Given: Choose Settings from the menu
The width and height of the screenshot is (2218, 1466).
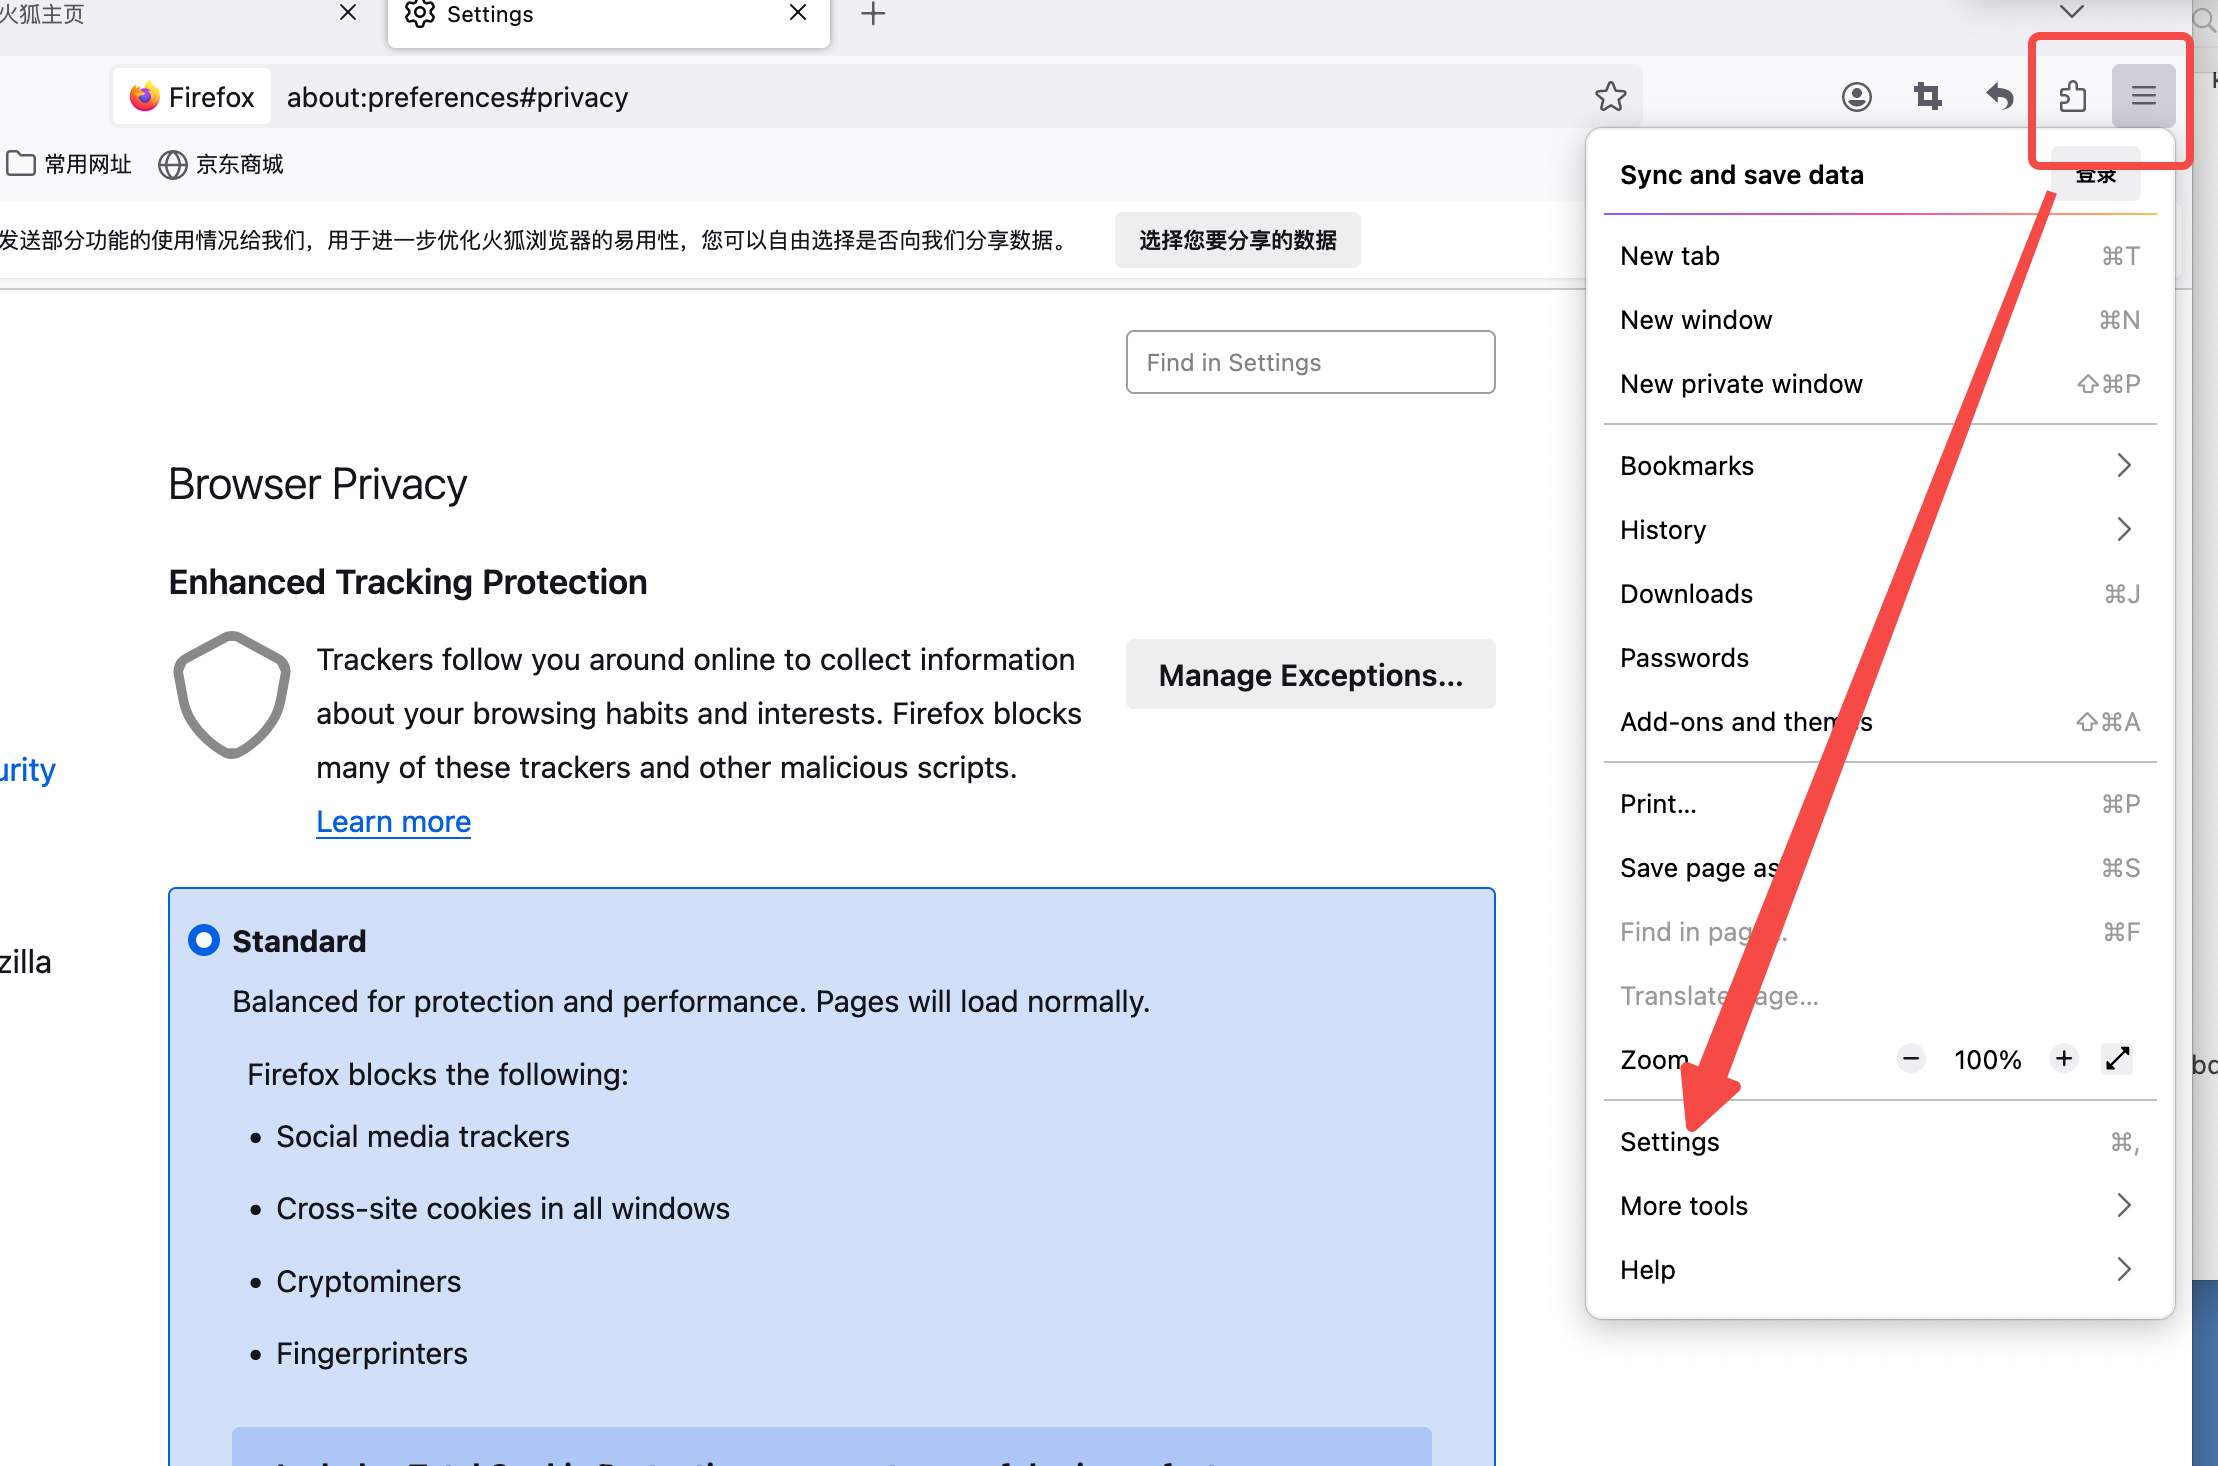Looking at the screenshot, I should [x=1670, y=1142].
